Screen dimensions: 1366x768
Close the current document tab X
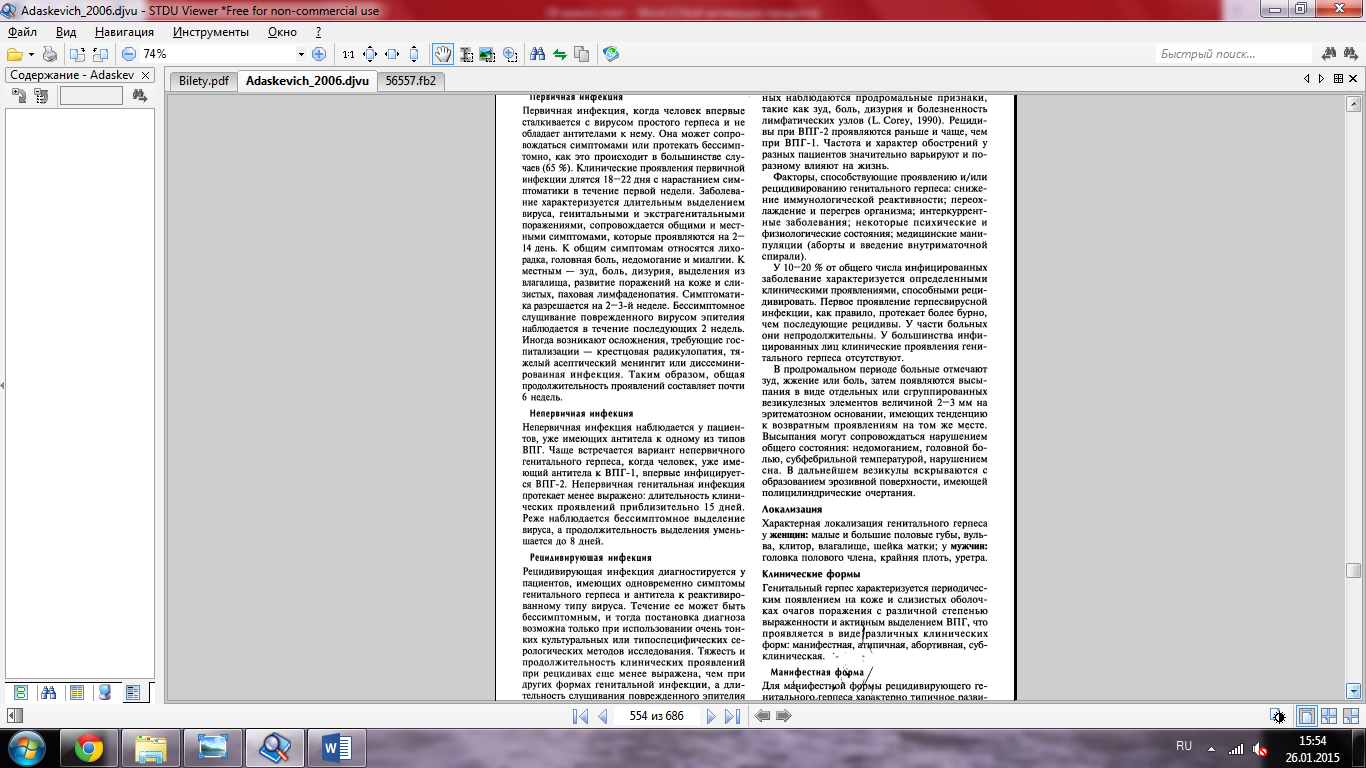coord(1352,79)
